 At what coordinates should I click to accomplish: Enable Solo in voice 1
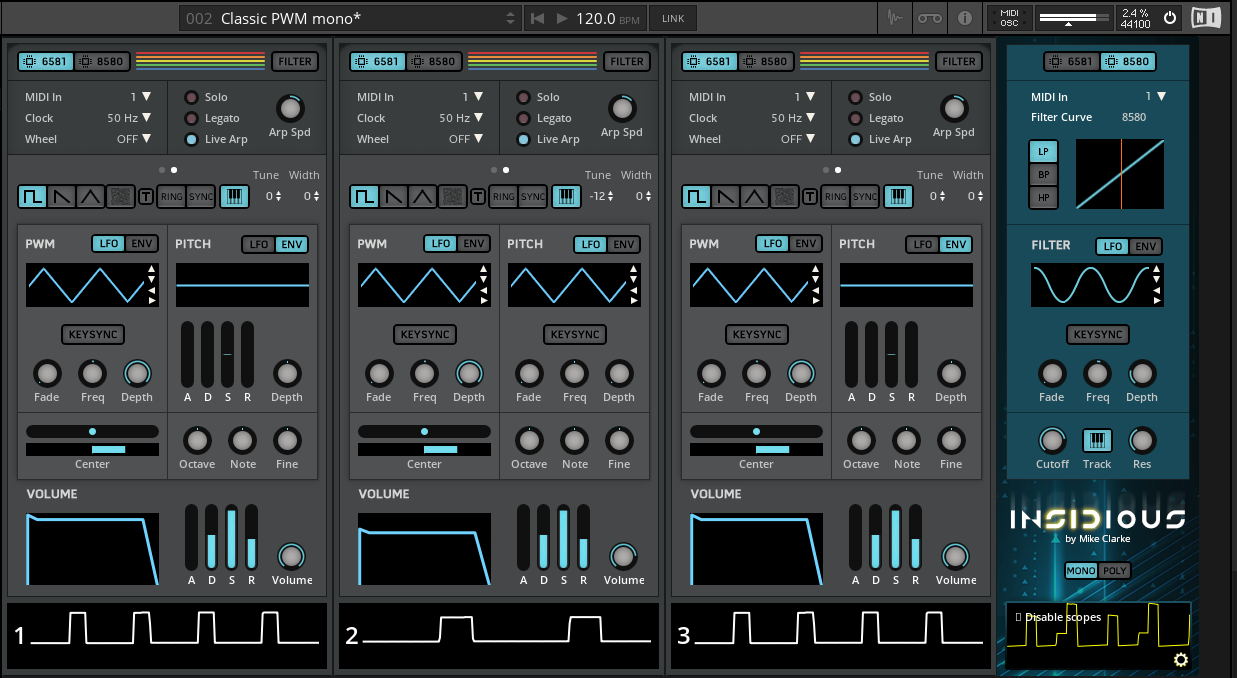191,97
